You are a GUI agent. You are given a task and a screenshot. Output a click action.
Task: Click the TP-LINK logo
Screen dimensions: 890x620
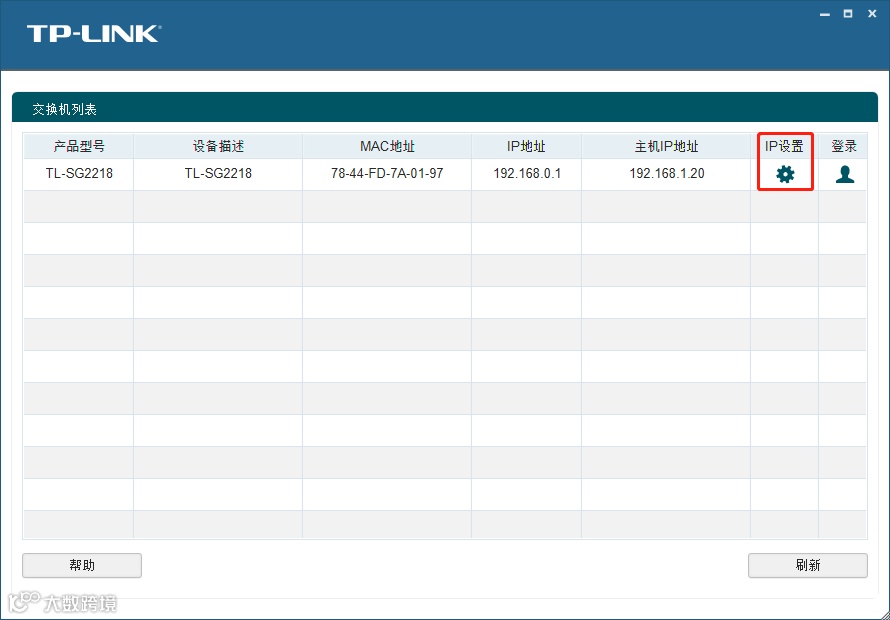pos(94,33)
